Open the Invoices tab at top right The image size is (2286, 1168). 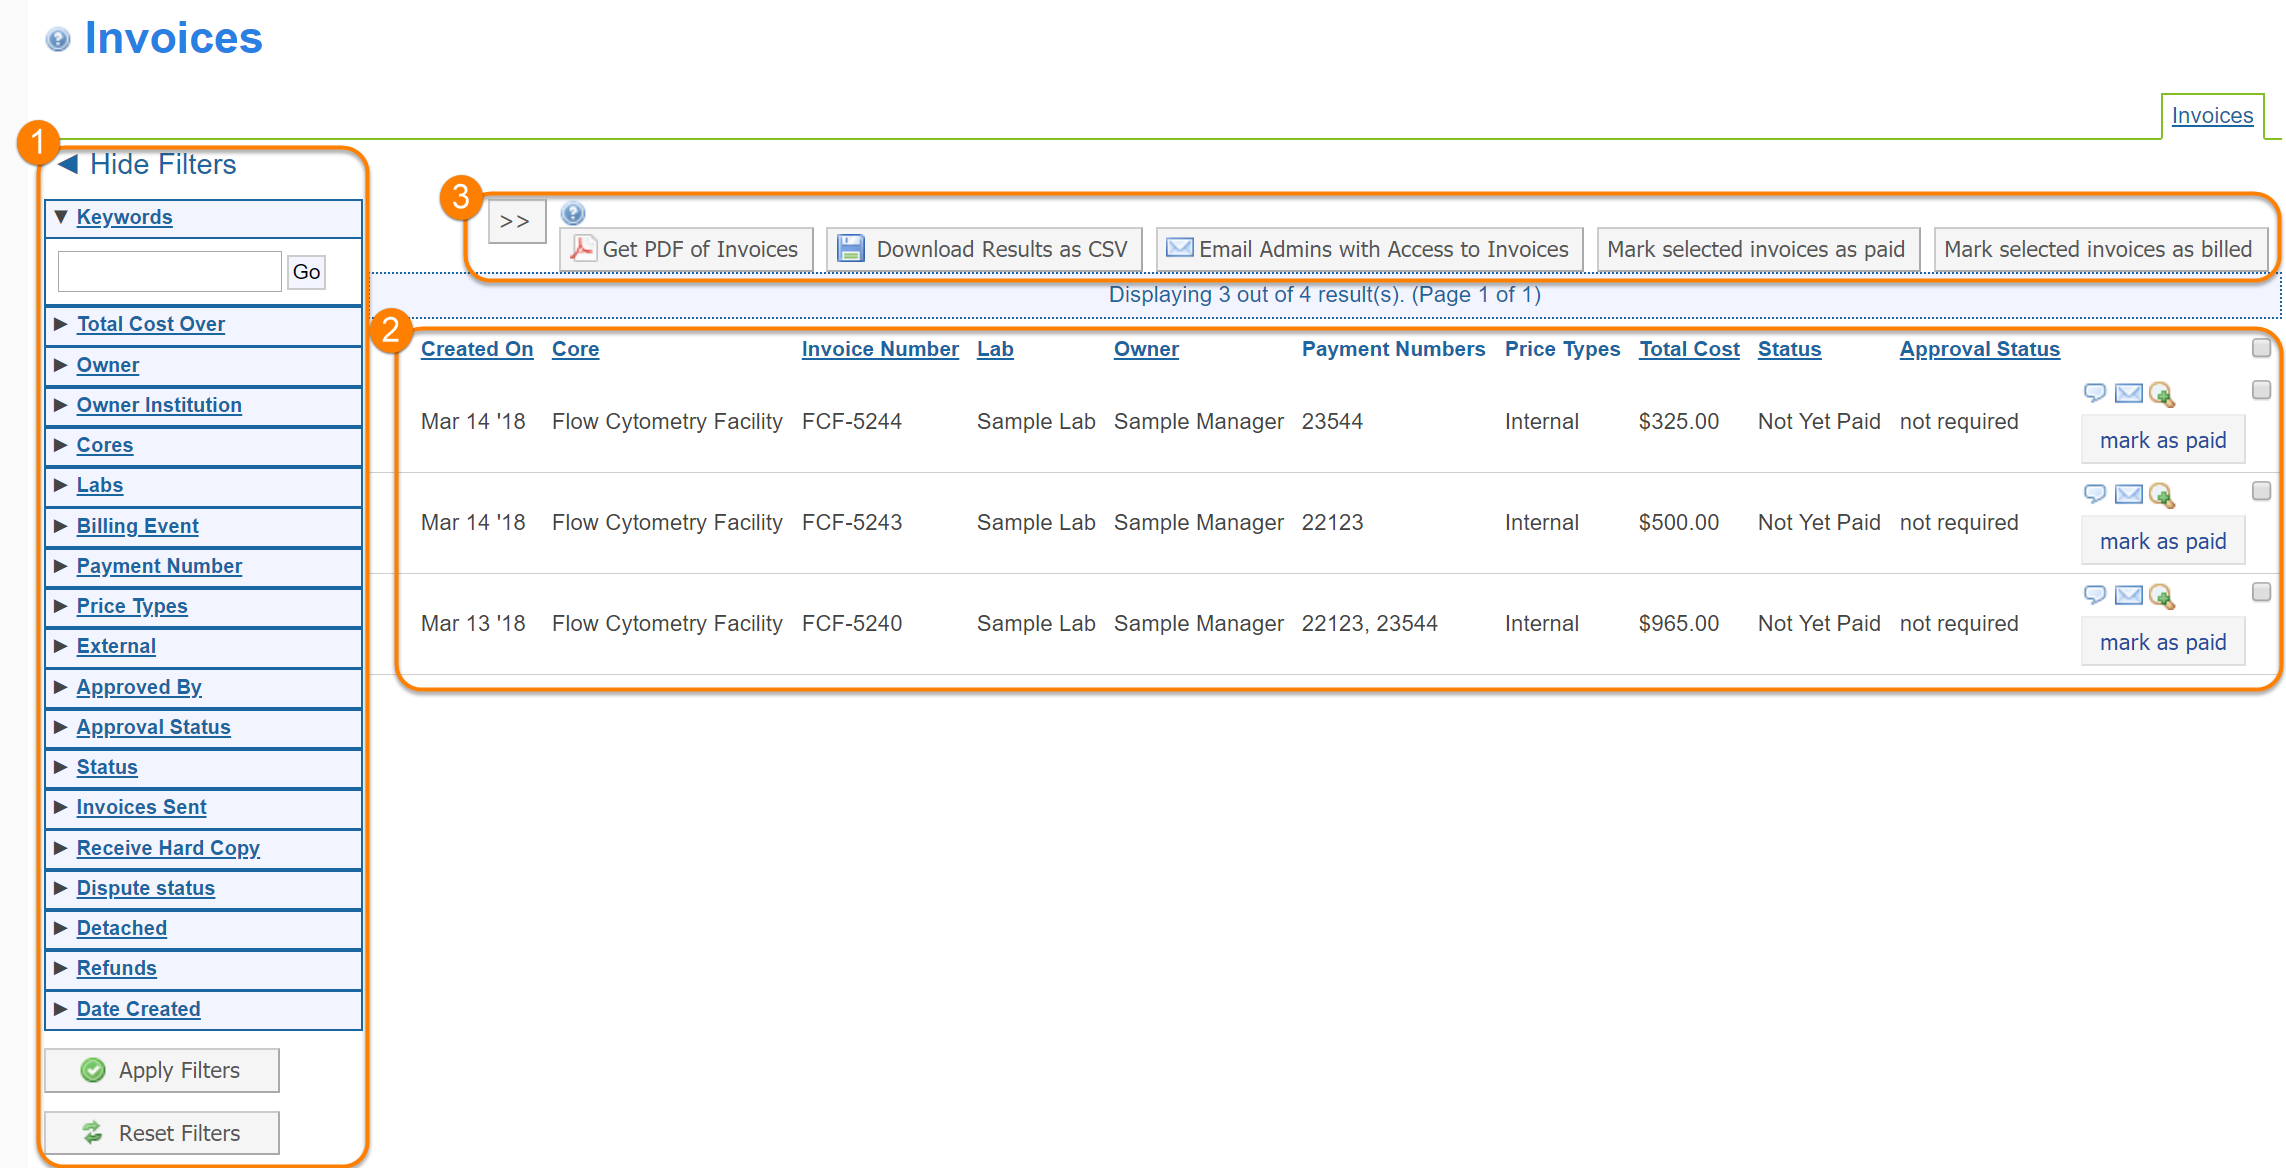coord(2212,116)
